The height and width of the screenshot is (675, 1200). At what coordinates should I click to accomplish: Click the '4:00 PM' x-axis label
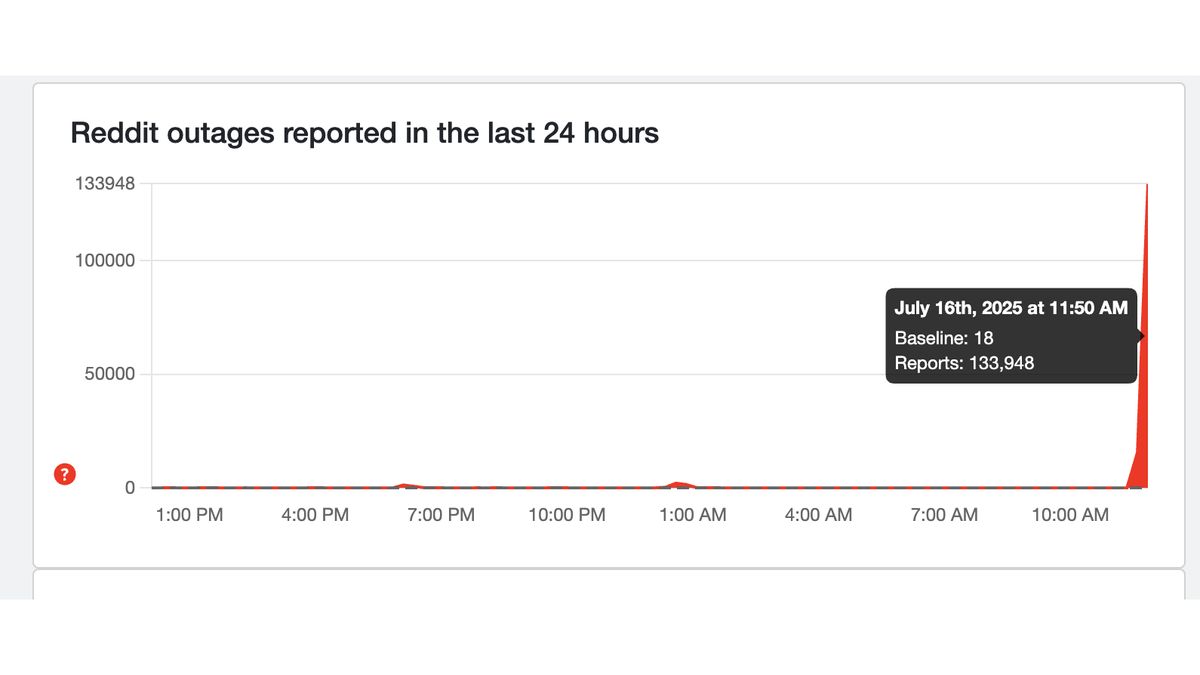(316, 515)
